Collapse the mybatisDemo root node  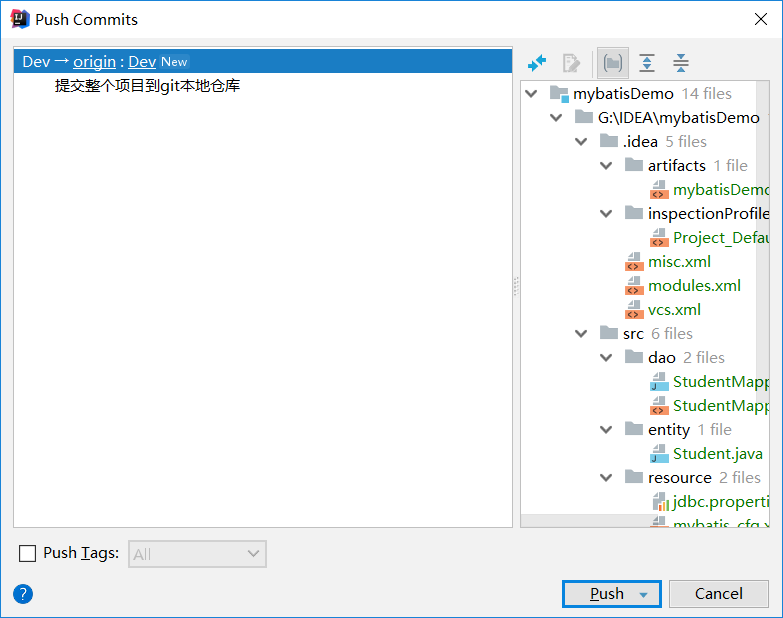[x=532, y=93]
